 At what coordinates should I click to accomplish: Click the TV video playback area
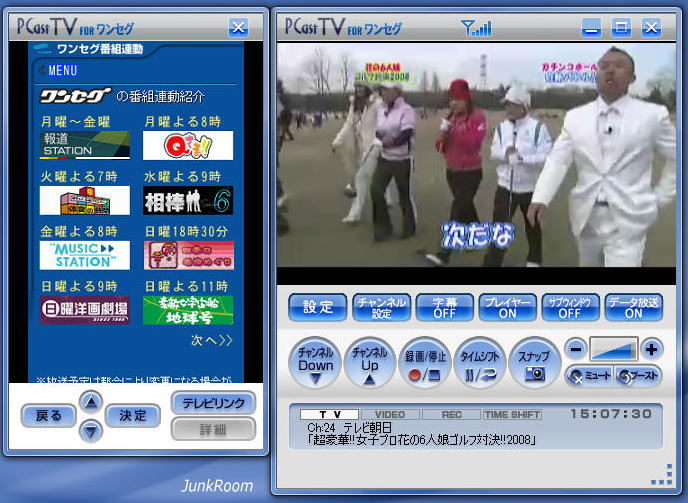click(476, 155)
